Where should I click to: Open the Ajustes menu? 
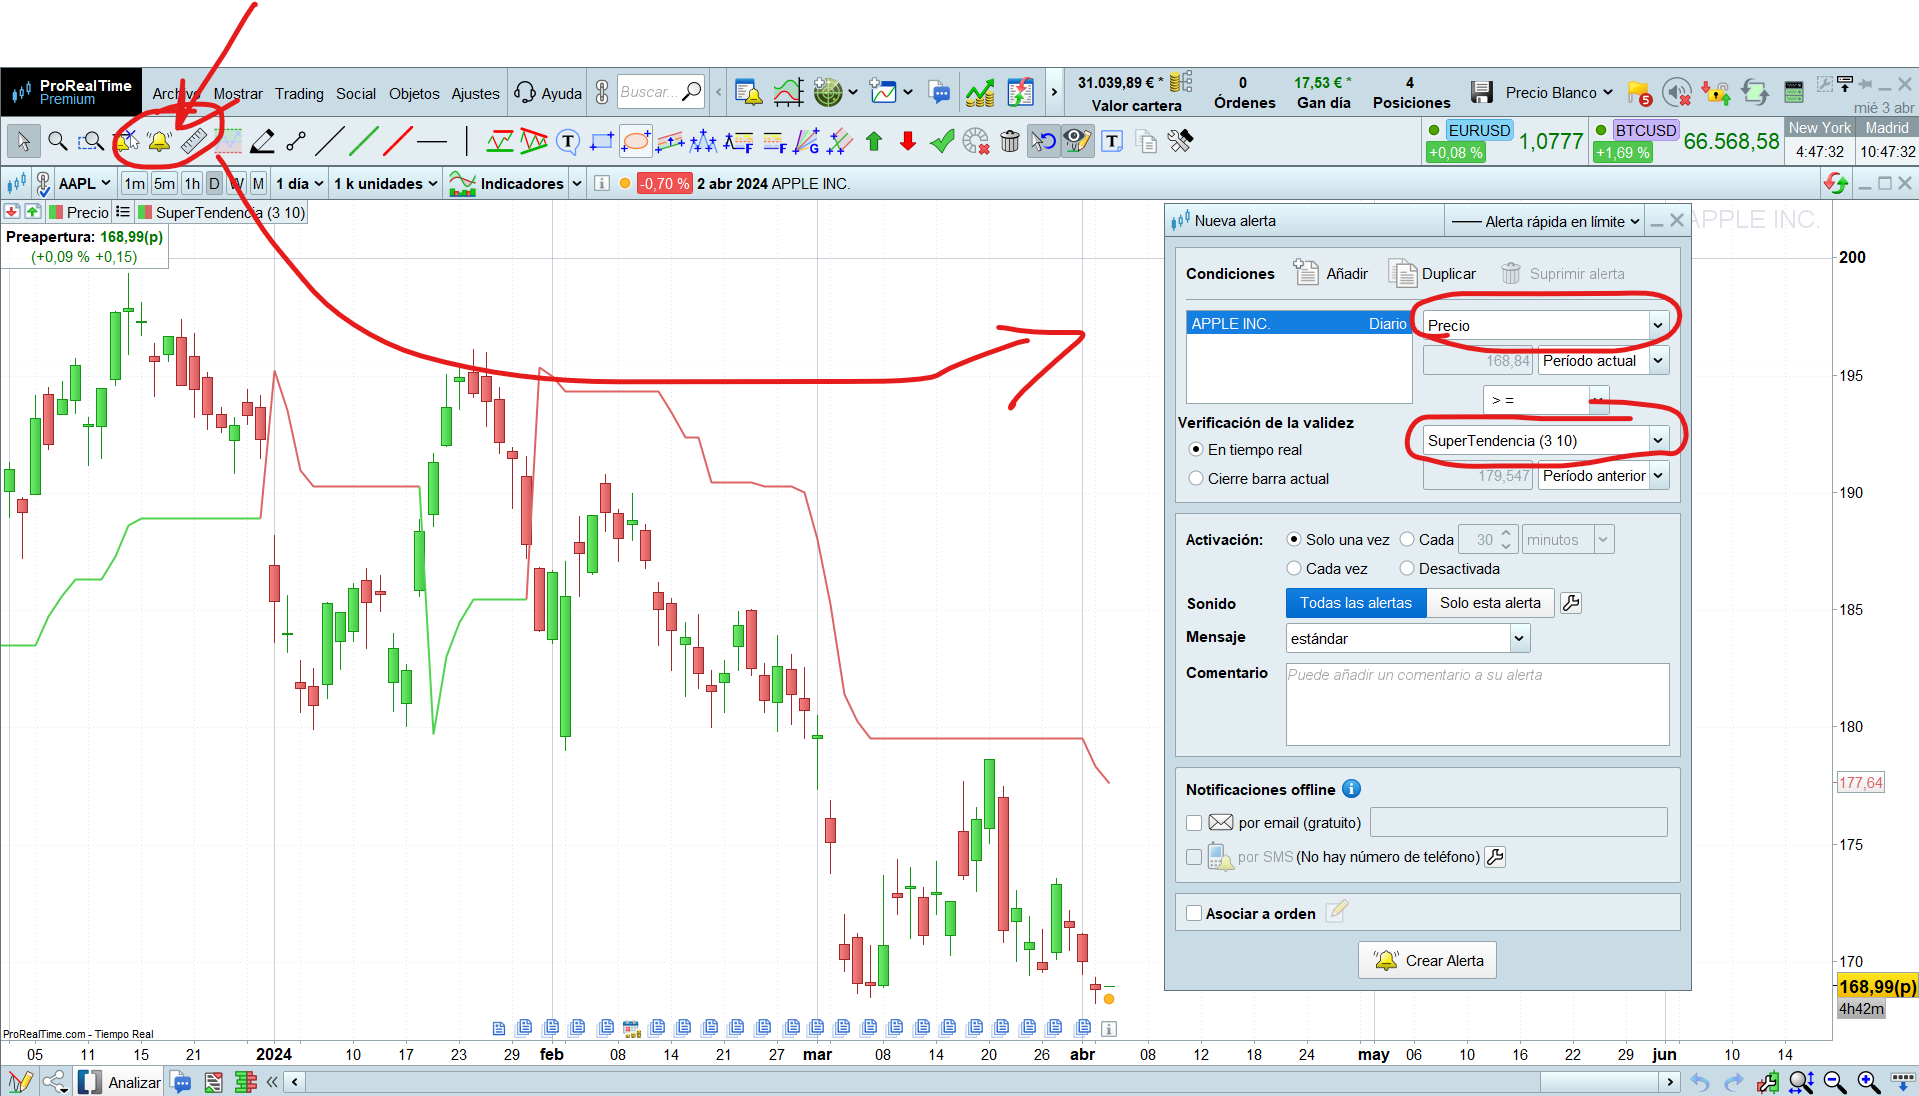coord(475,93)
